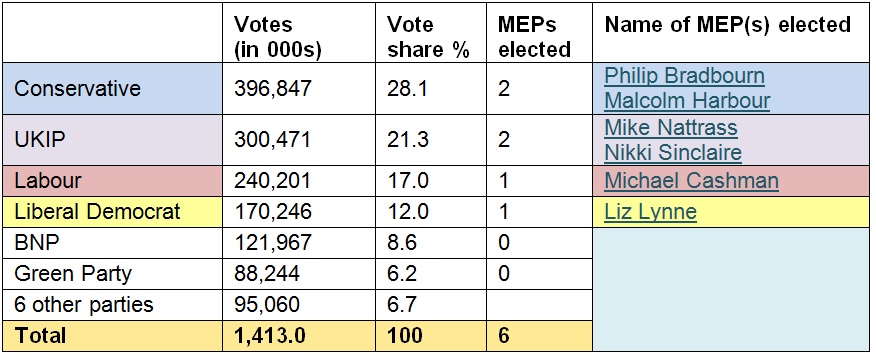The height and width of the screenshot is (360, 876).
Task: Click the Green Party row label
Action: 73,274
